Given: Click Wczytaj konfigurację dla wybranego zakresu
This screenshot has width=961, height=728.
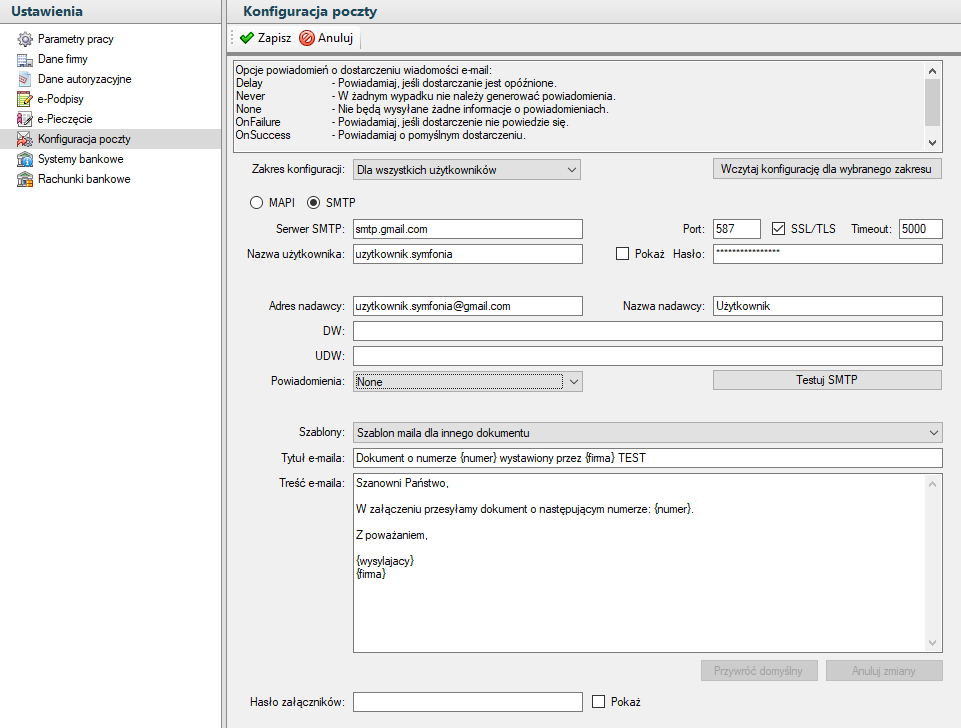Looking at the screenshot, I should point(827,169).
